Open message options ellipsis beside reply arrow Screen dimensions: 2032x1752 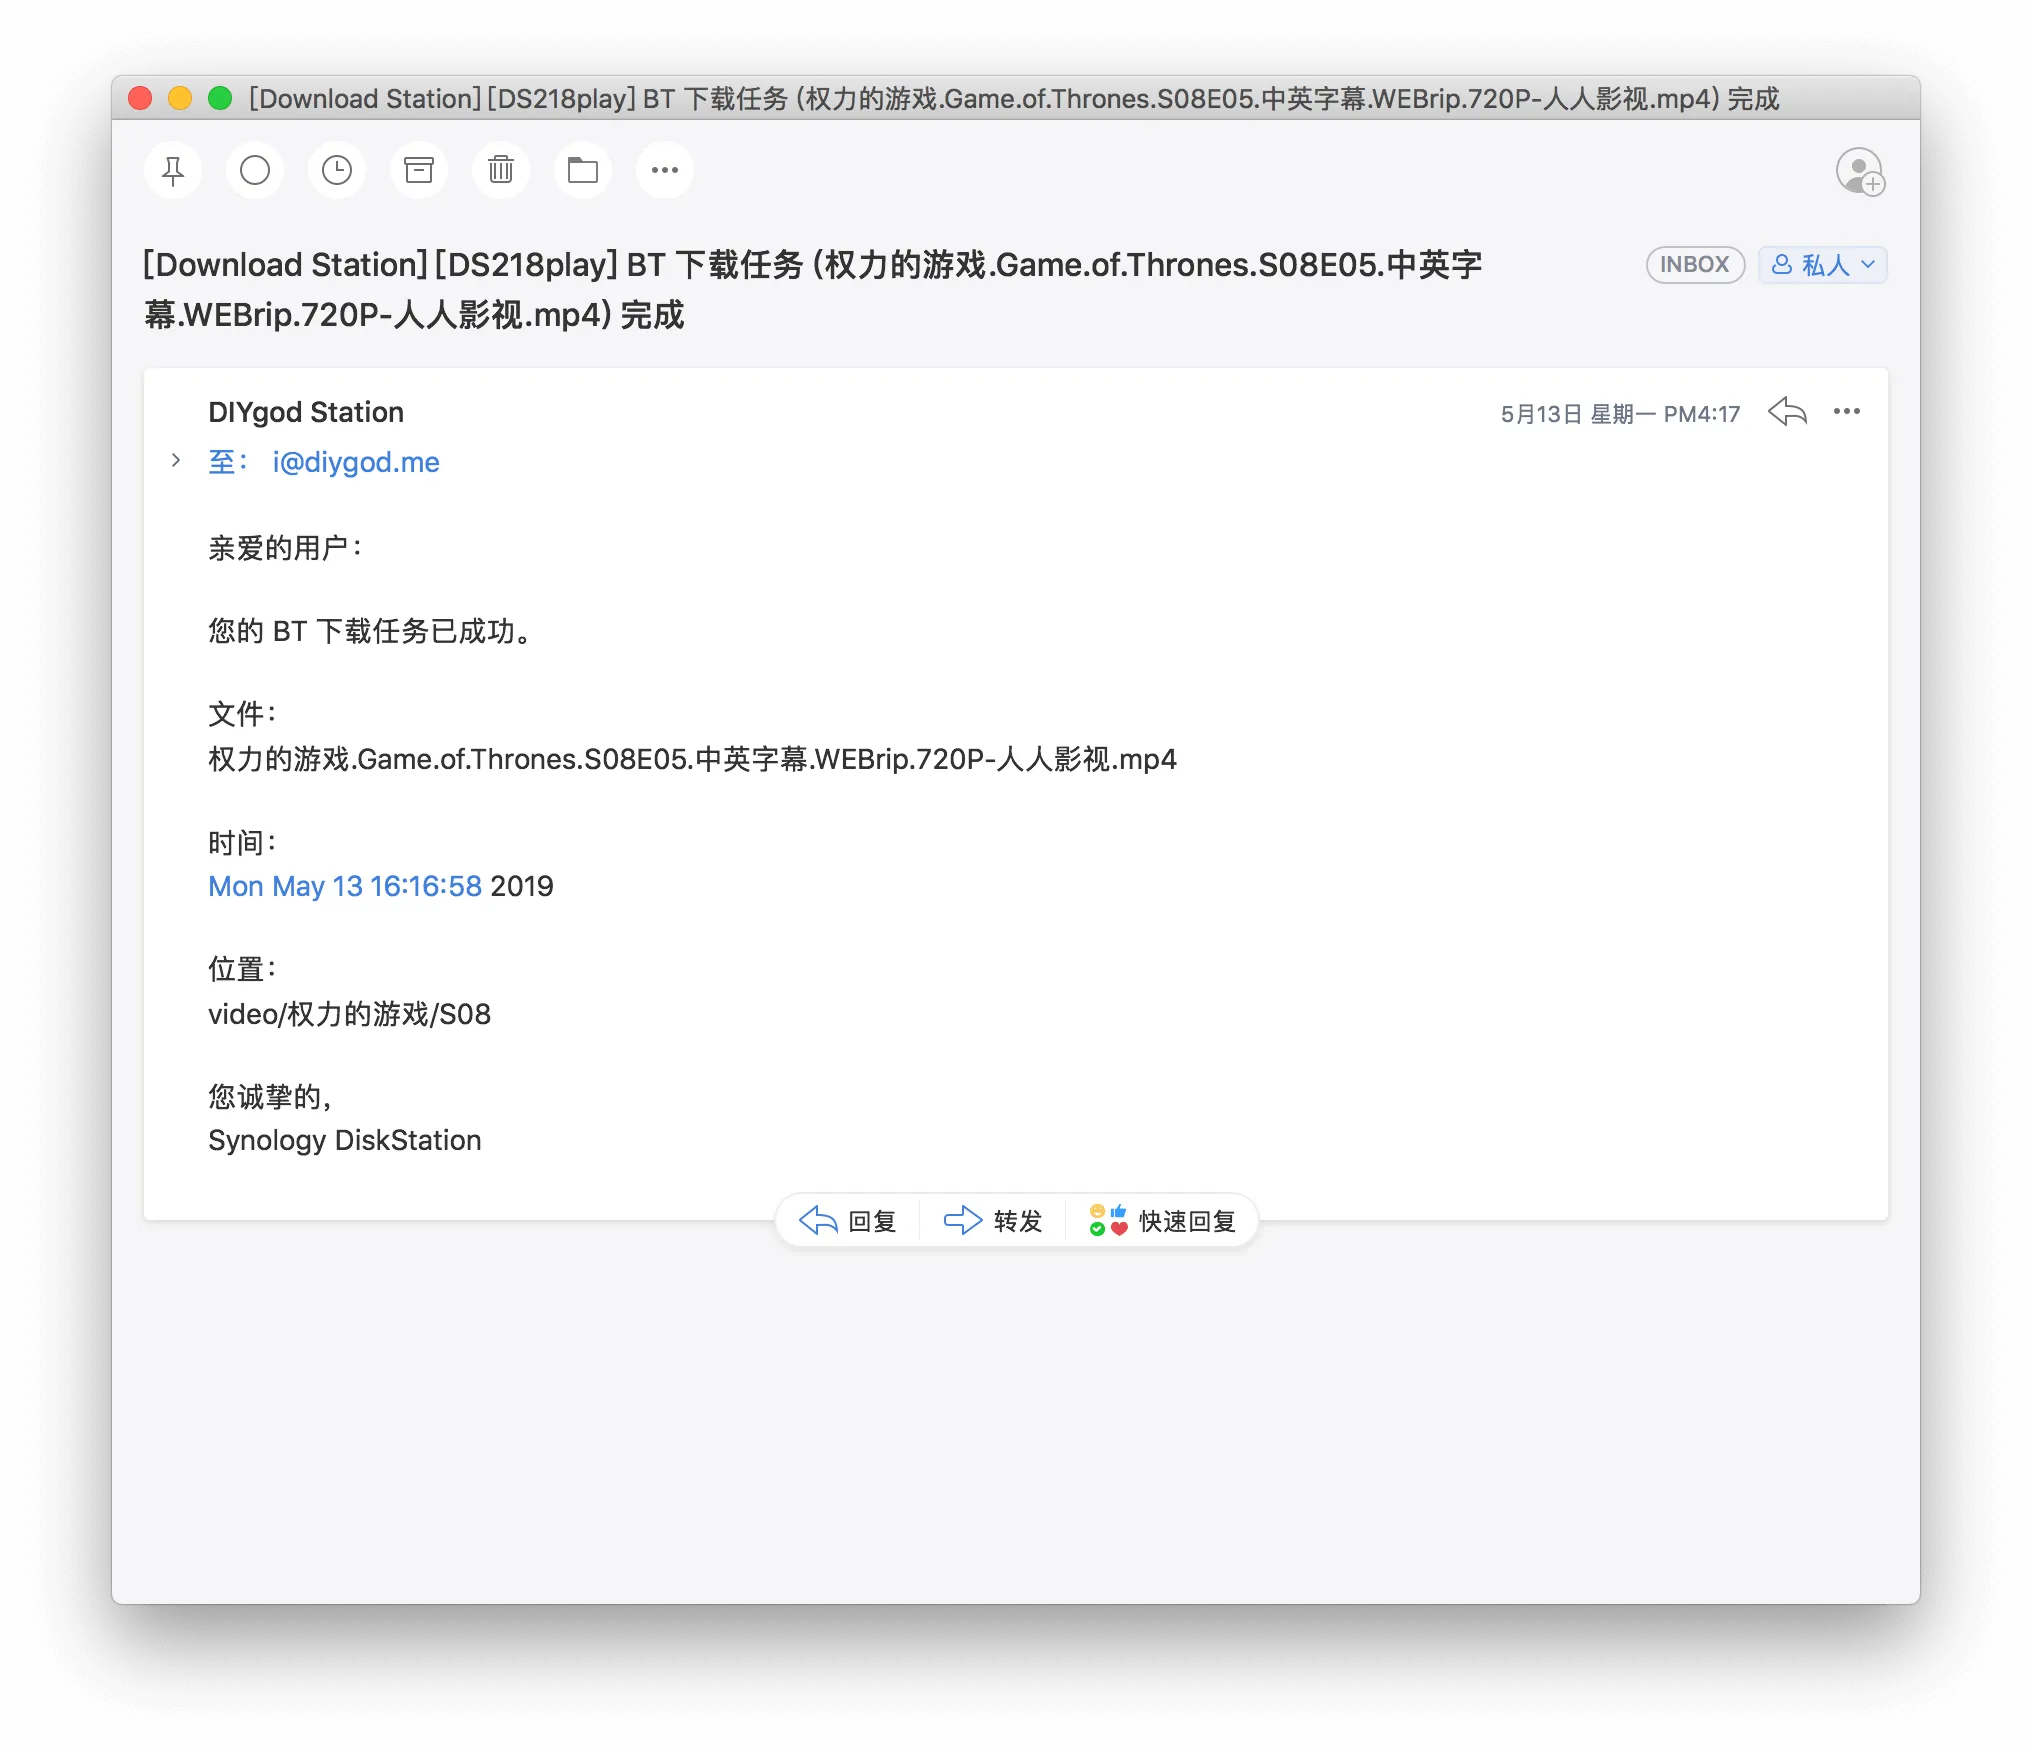point(1846,412)
